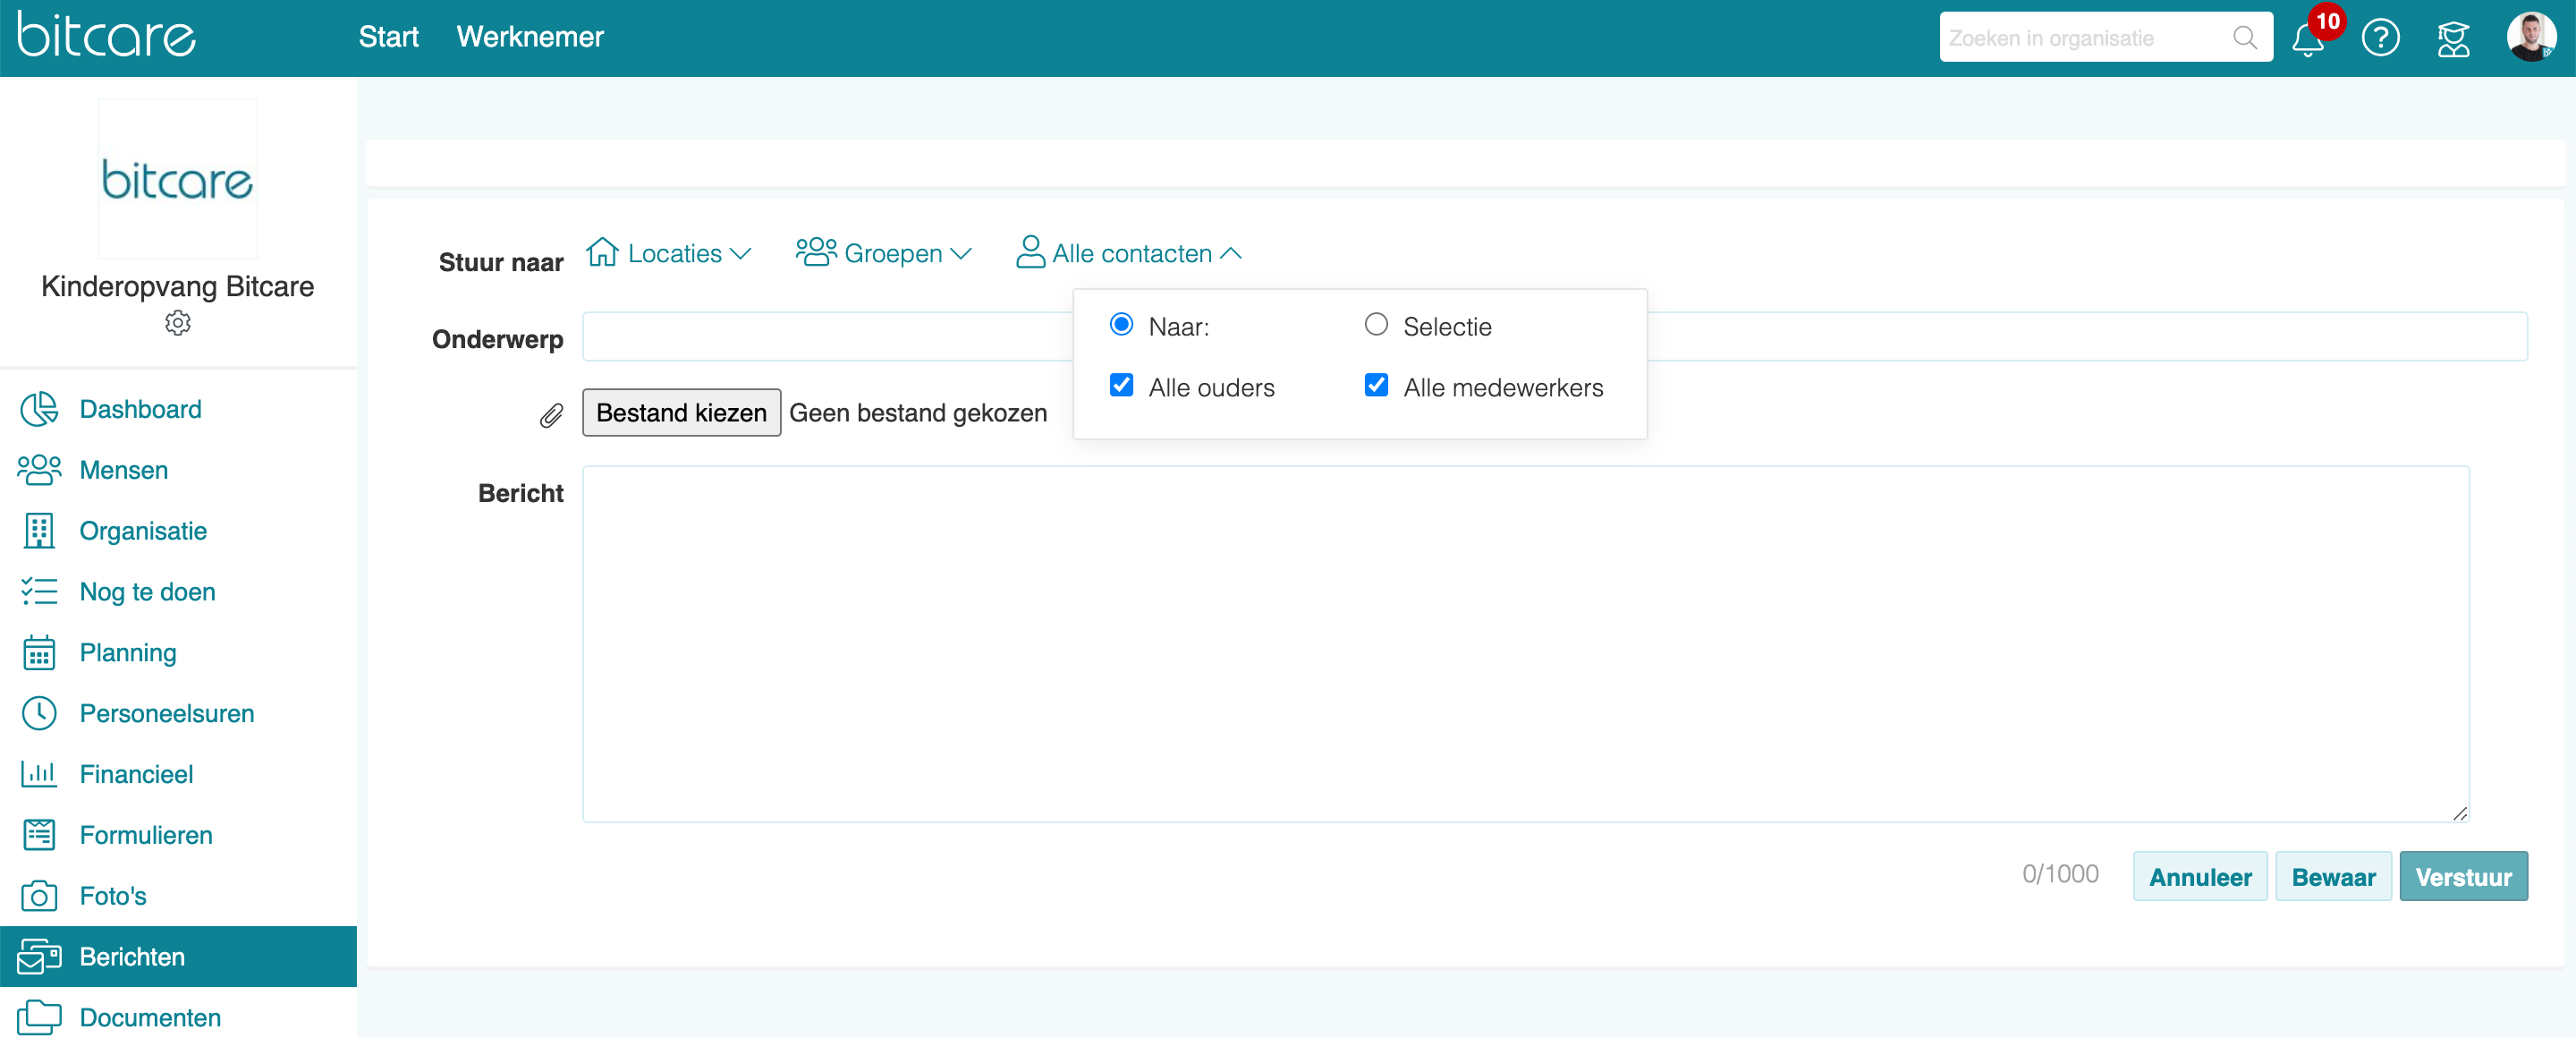
Task: Expand the Groepen dropdown chevron
Action: tap(960, 254)
